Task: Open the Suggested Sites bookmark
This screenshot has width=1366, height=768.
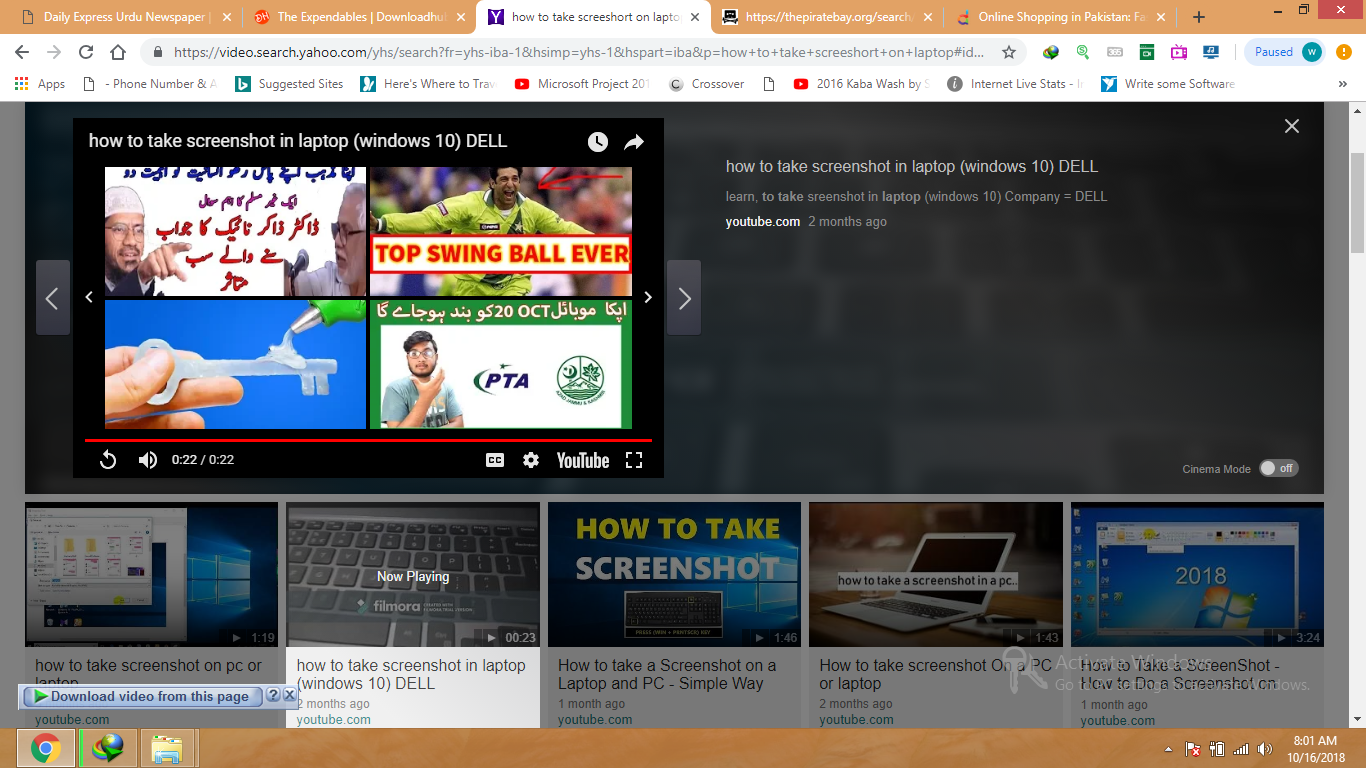Action: pos(289,84)
